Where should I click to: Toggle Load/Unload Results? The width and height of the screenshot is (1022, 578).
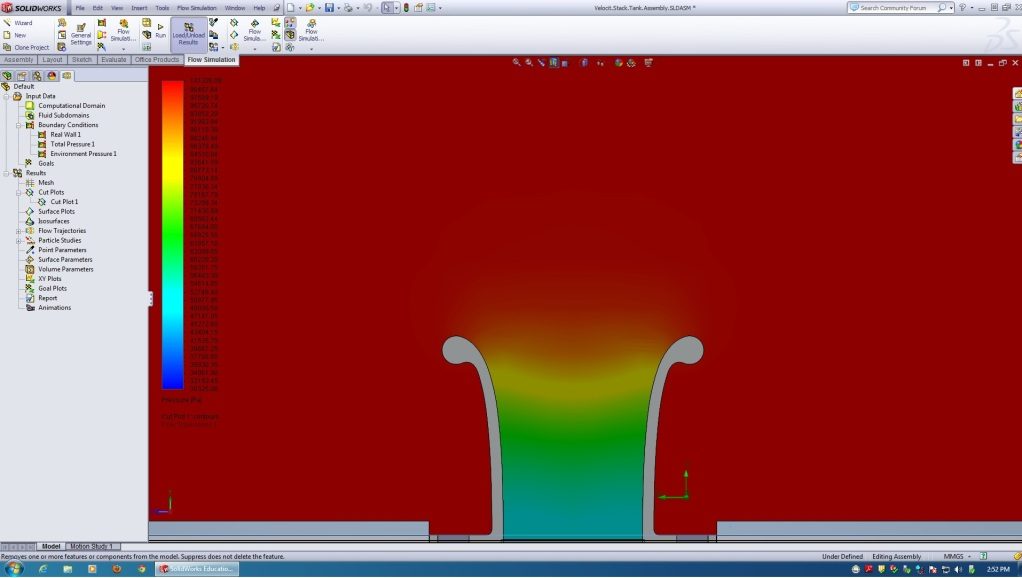pos(188,35)
